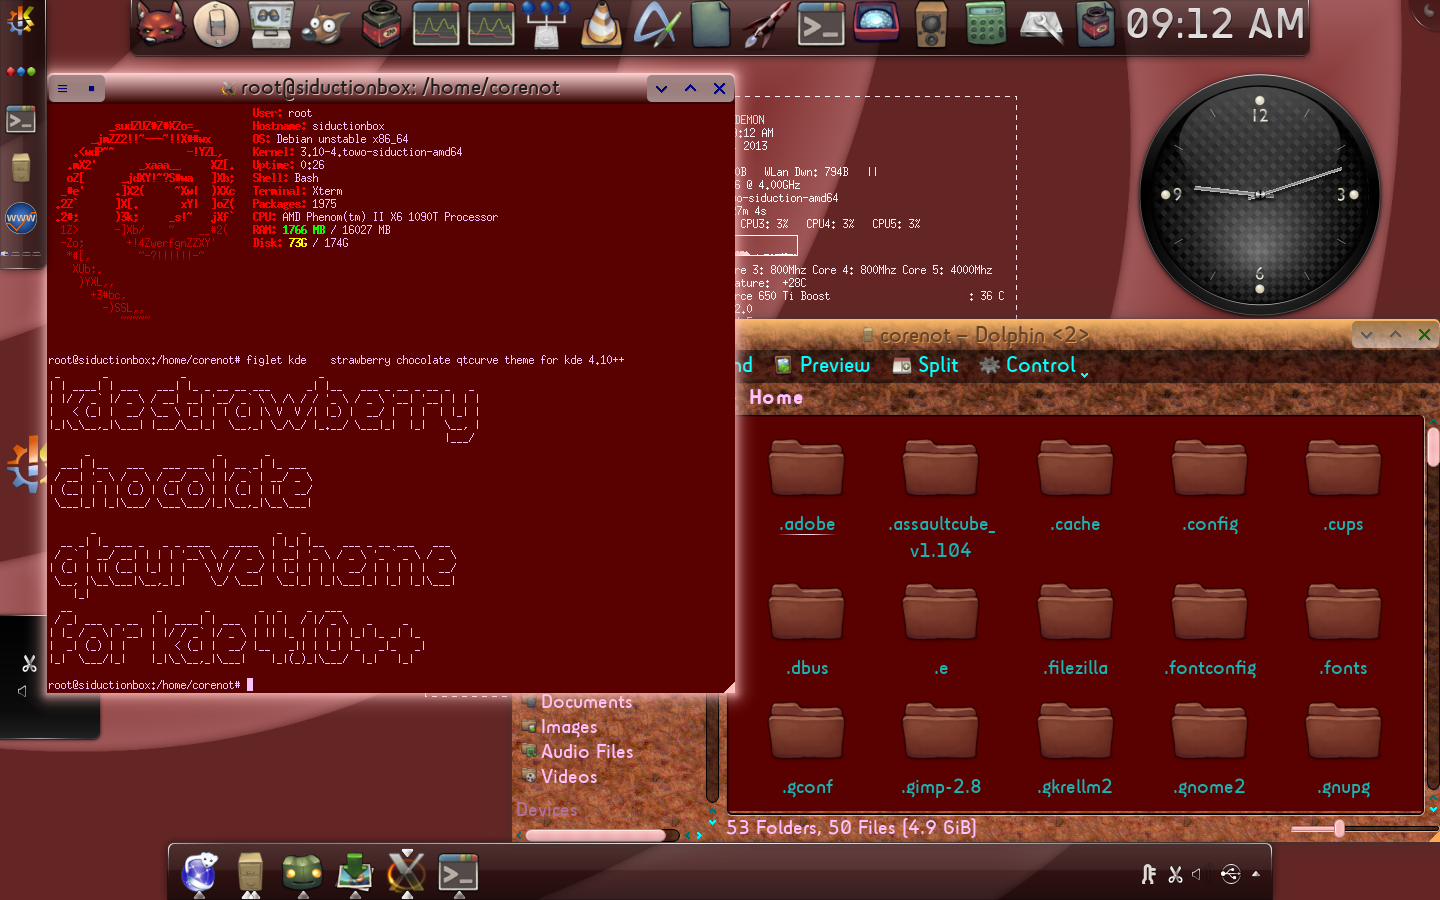Select the .filezilla folder

point(1075,631)
